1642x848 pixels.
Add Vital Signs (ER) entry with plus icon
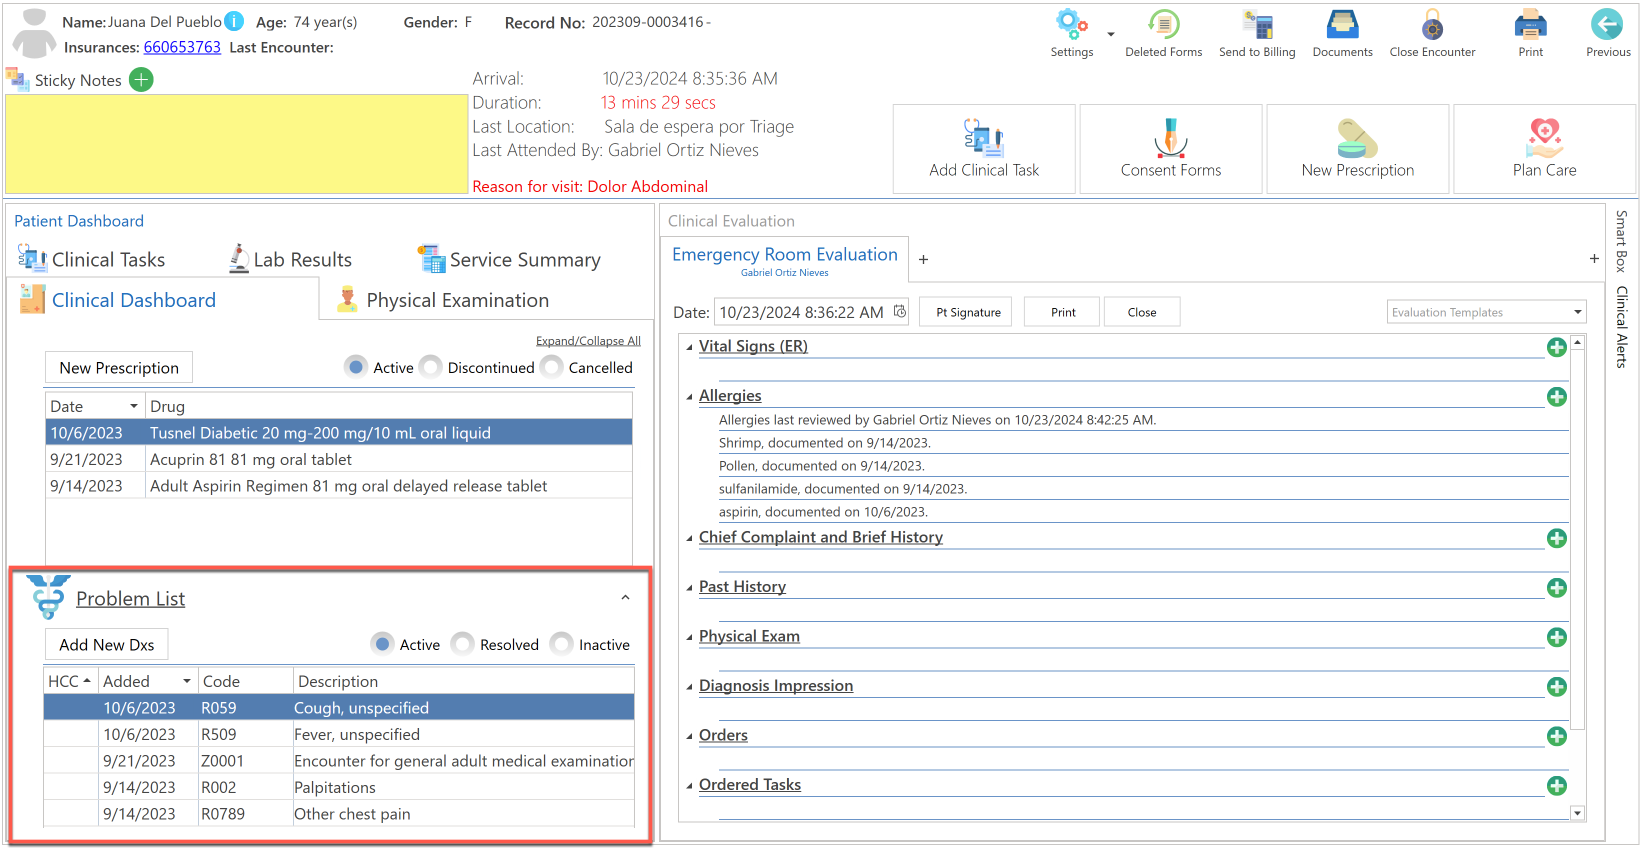1557,347
